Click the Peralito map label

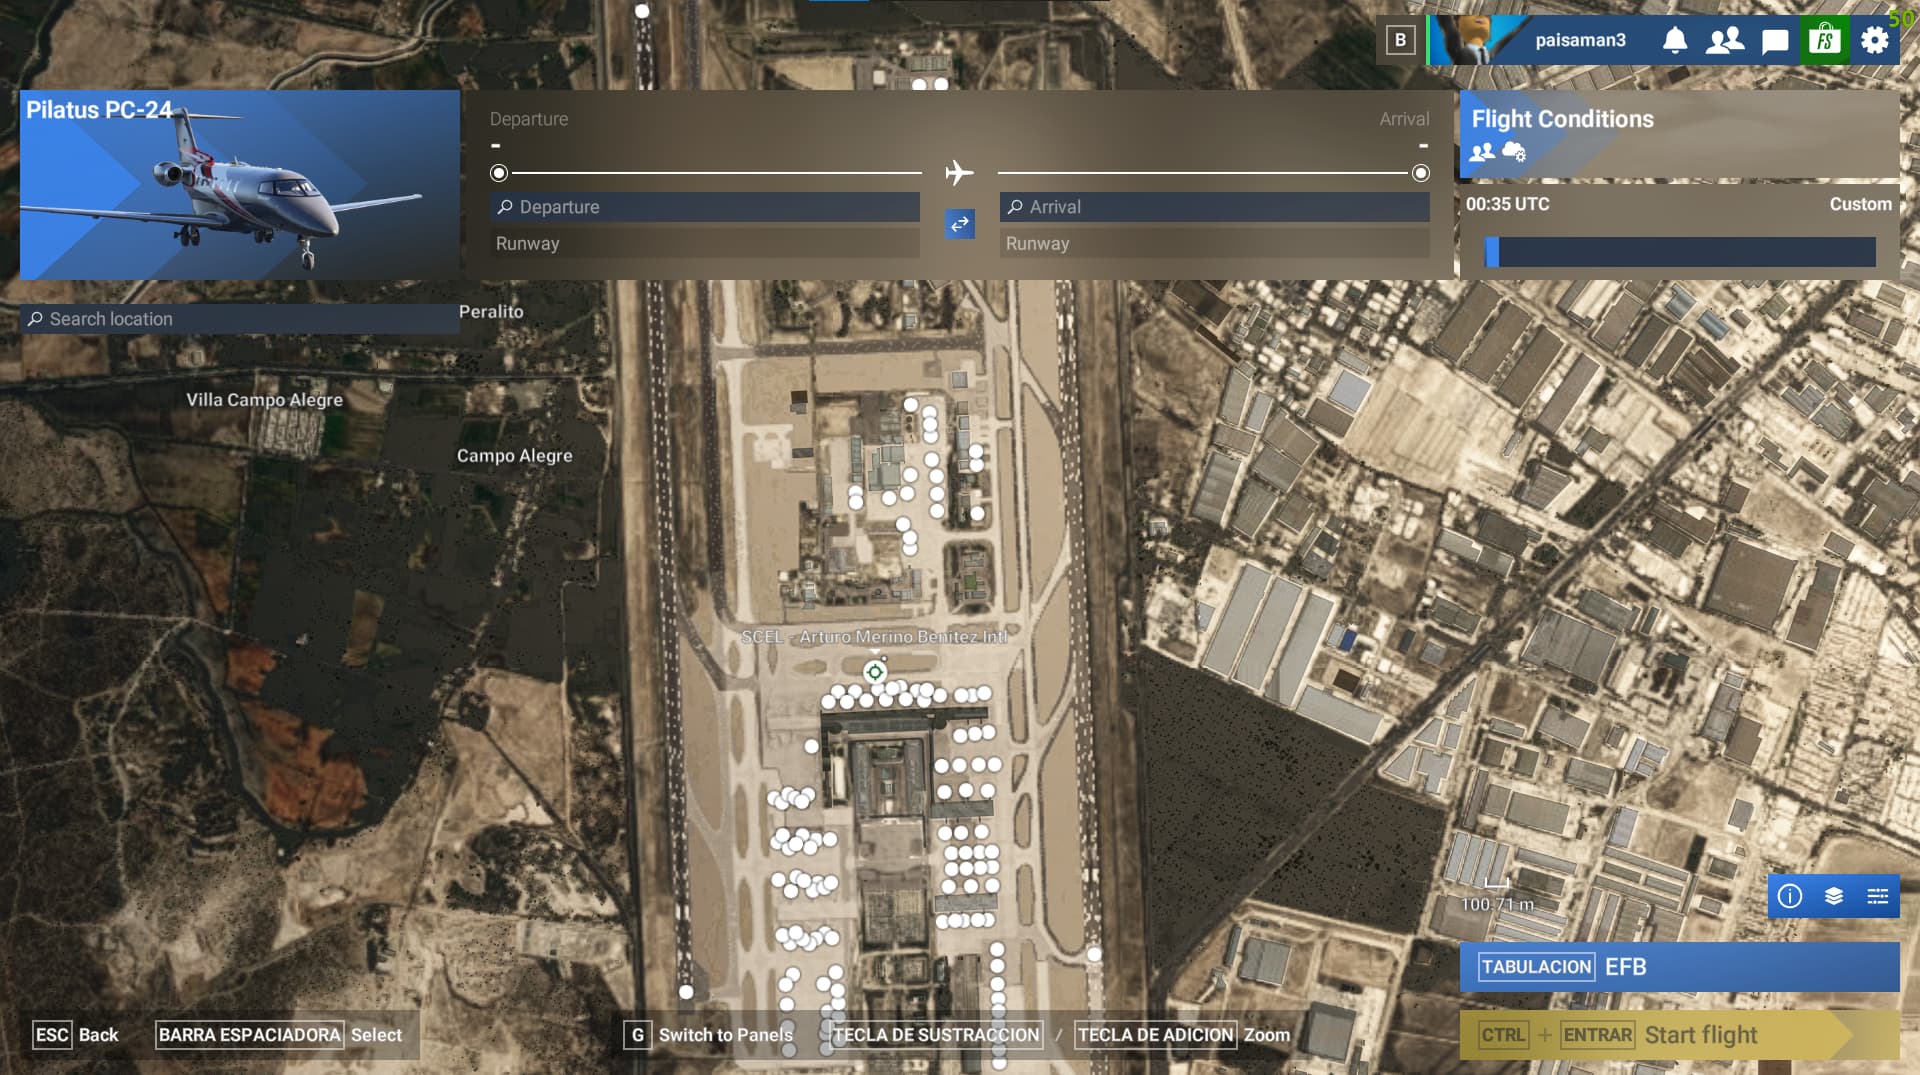(491, 312)
